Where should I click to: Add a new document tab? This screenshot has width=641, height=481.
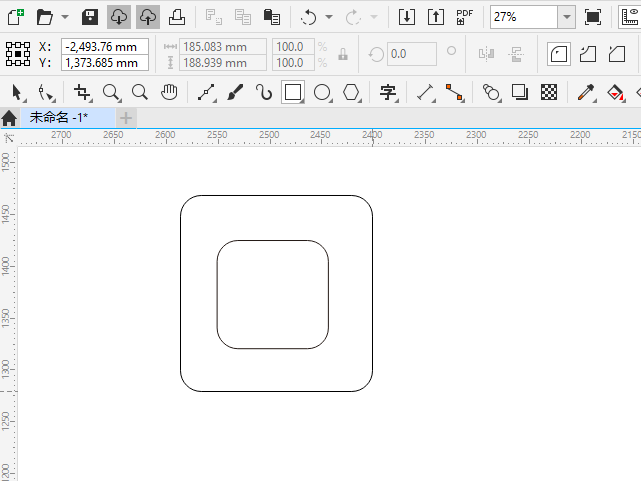pos(126,118)
